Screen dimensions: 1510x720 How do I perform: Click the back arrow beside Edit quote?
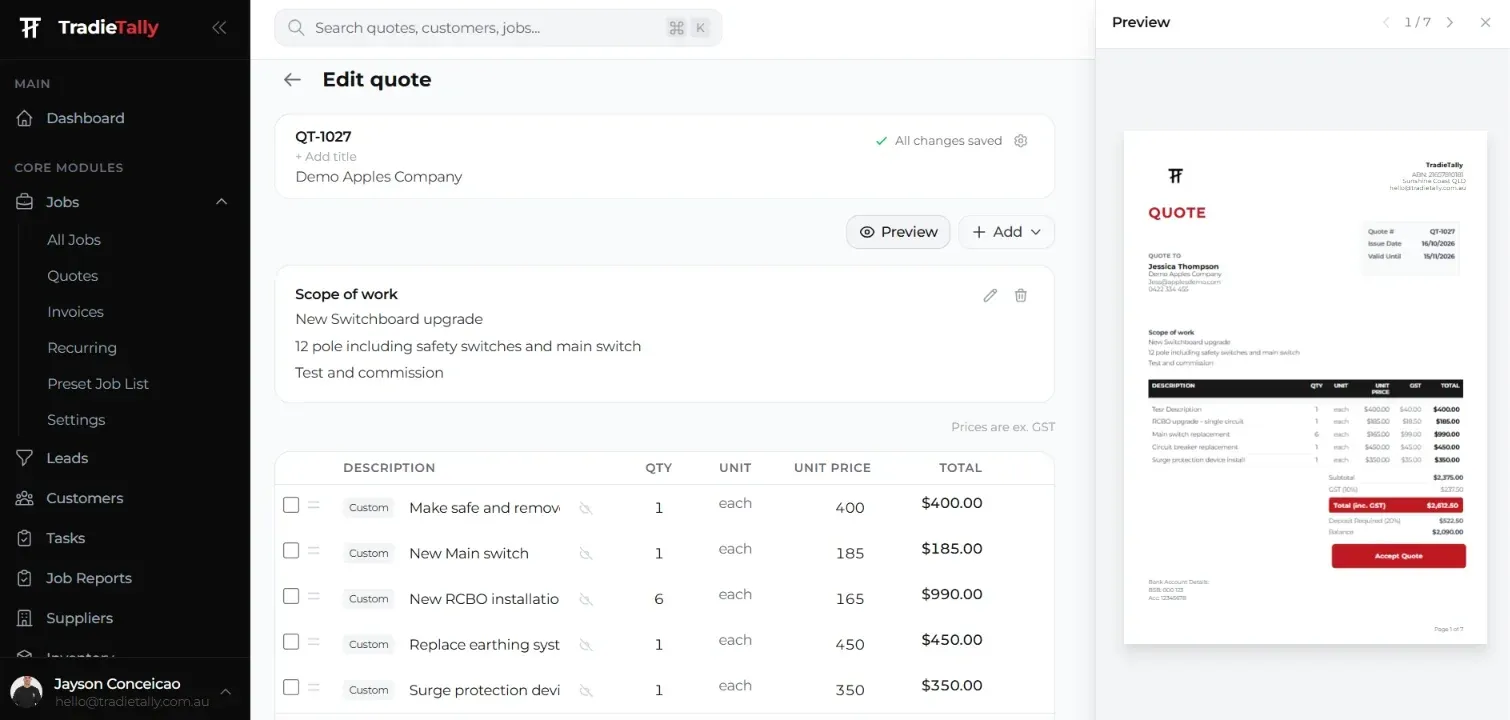[x=292, y=80]
